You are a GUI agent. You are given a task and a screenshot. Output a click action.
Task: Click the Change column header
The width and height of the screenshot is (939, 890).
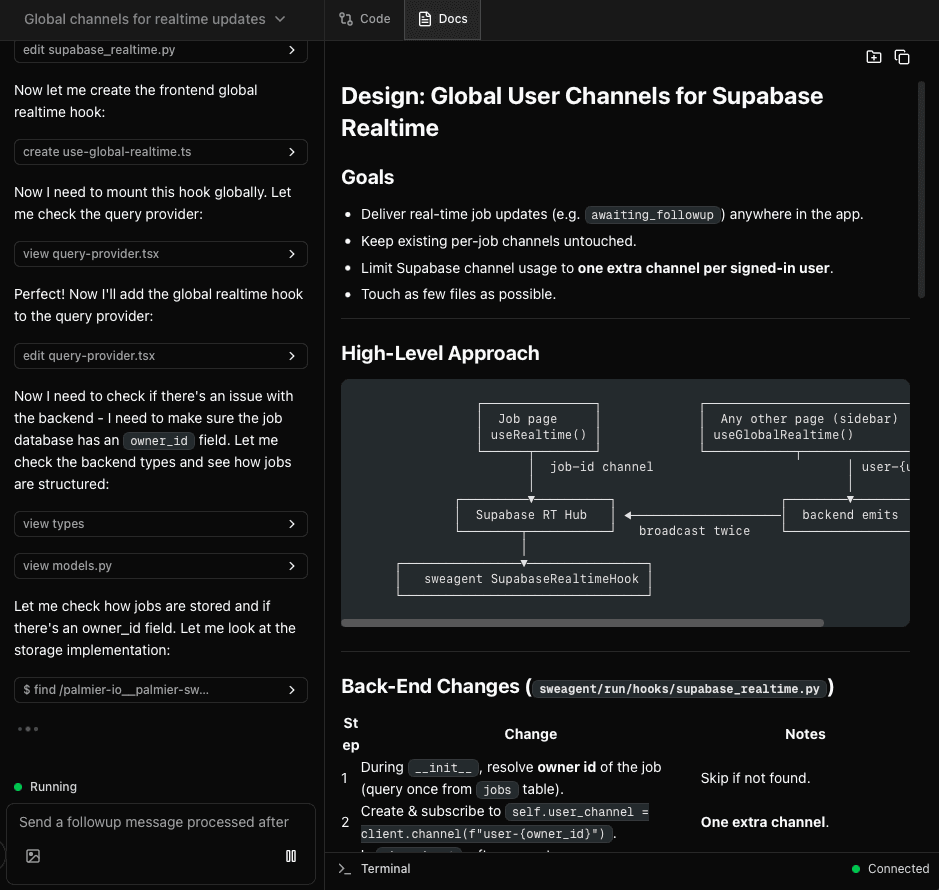[x=531, y=734]
